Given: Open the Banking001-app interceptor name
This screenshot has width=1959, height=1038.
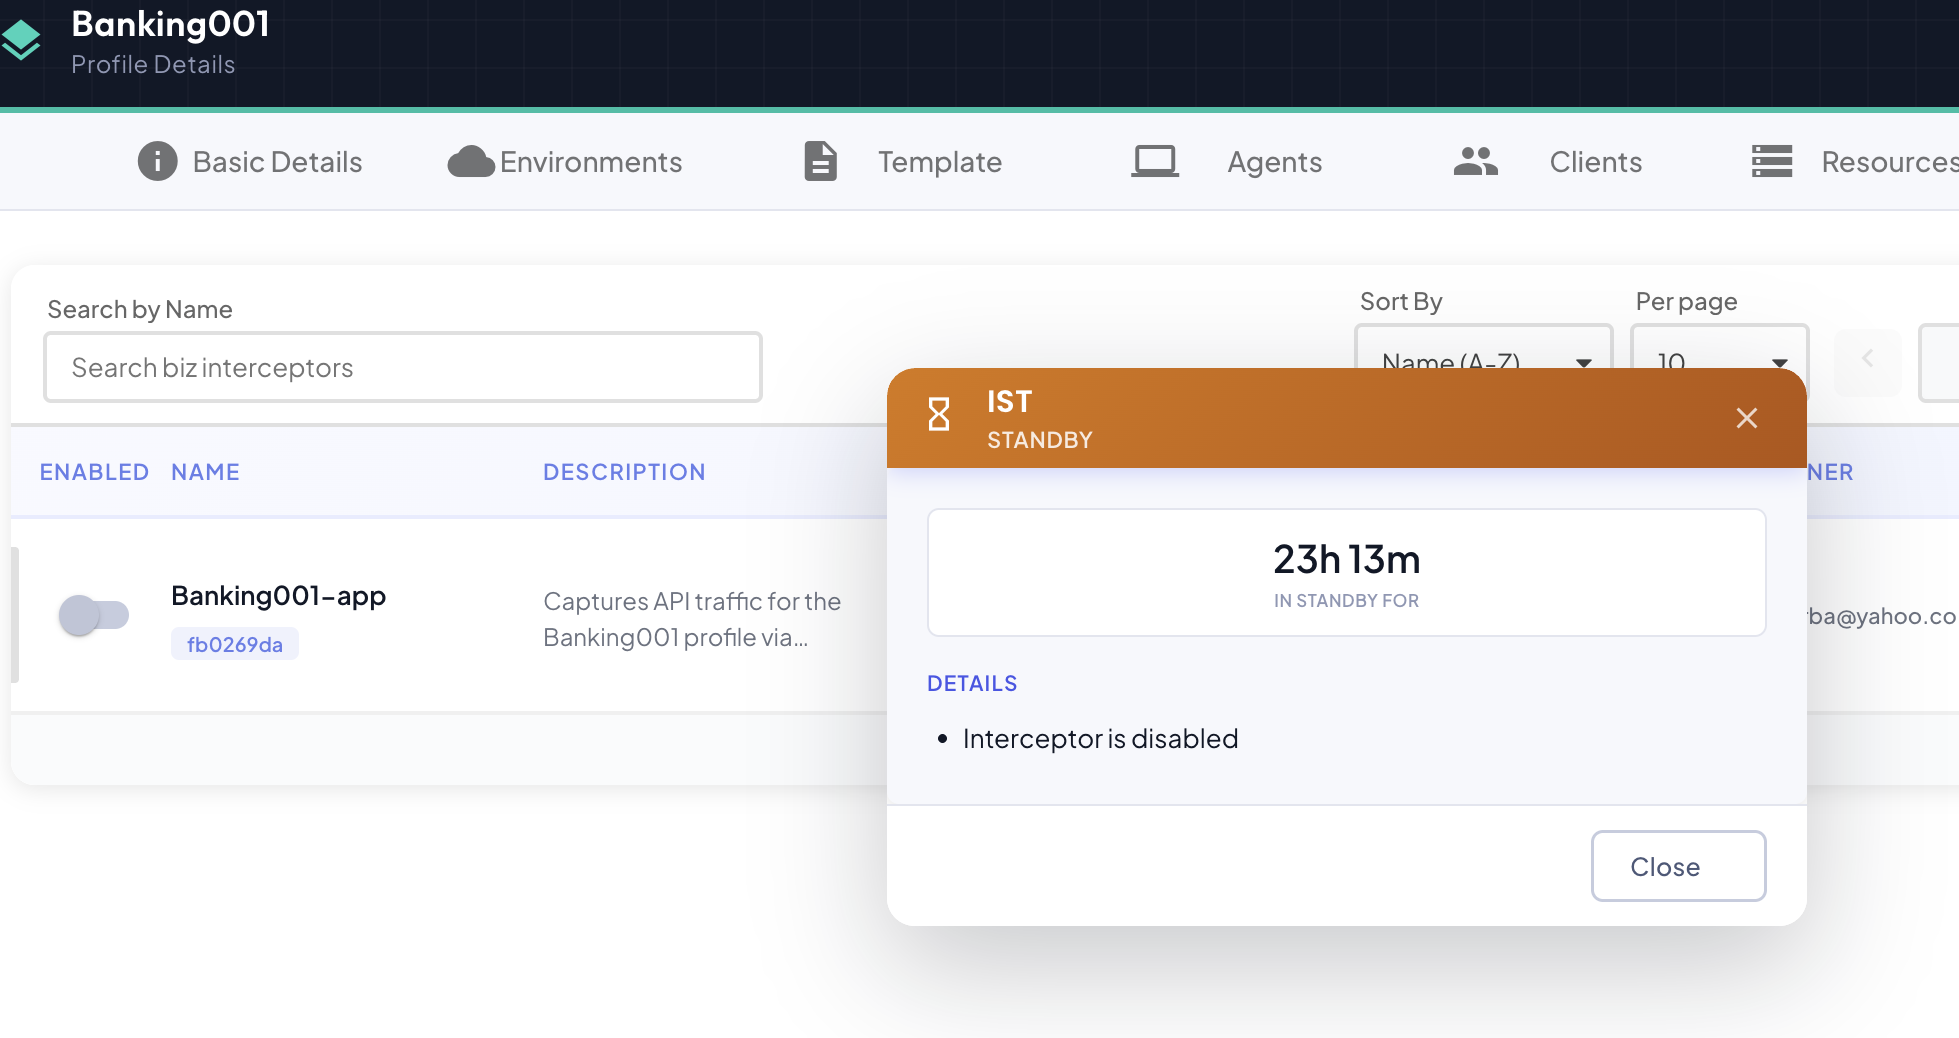Looking at the screenshot, I should coord(279,596).
